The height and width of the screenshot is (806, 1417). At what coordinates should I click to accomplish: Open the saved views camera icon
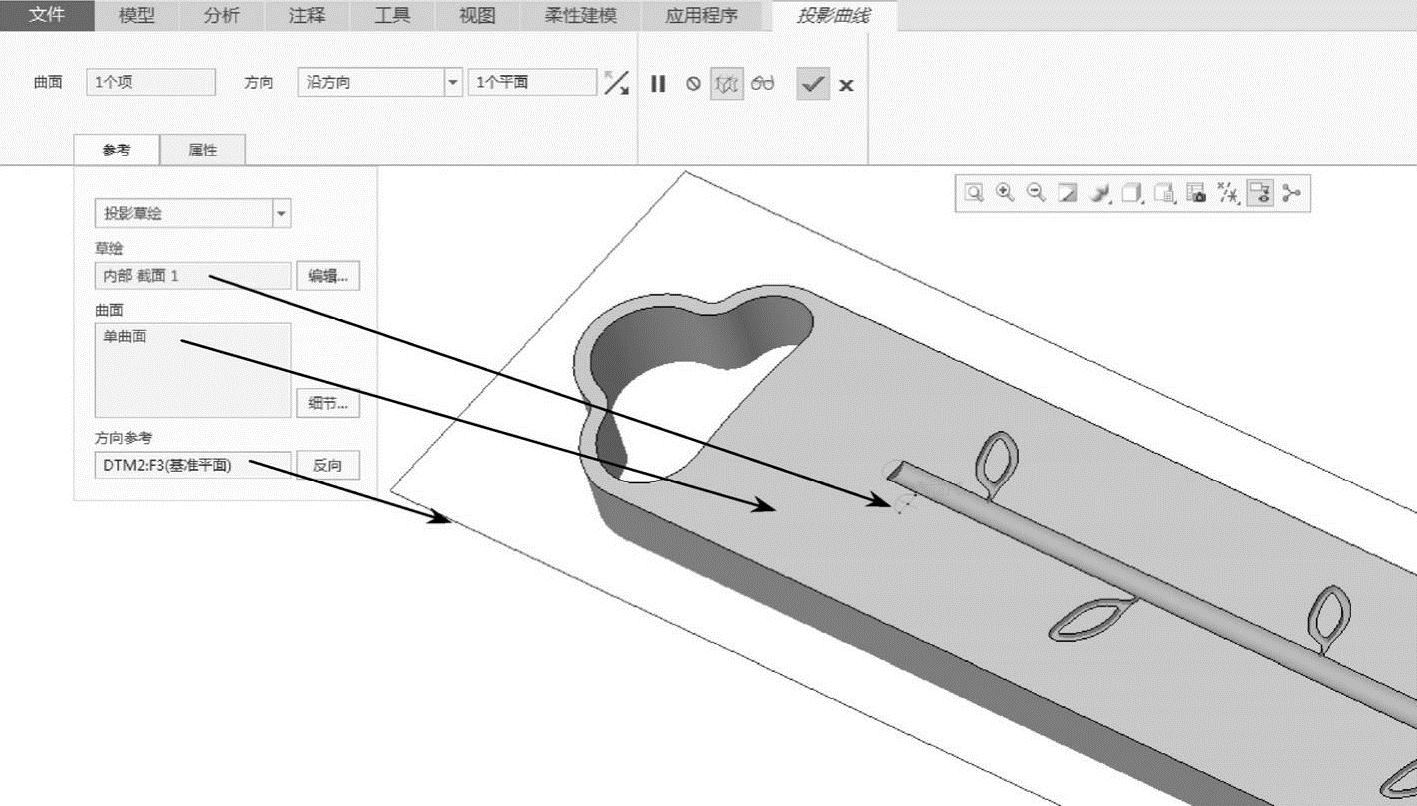pos(1196,193)
